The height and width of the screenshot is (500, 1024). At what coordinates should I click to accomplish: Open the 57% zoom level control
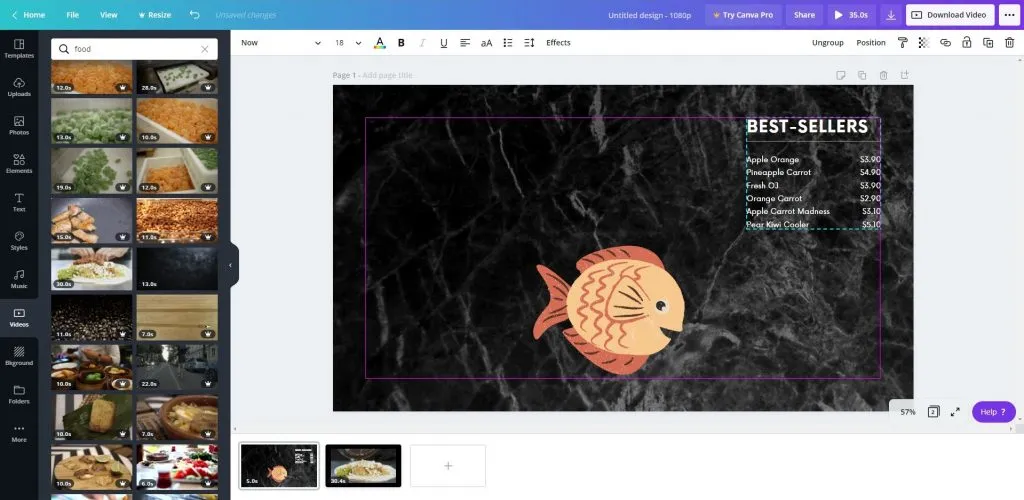(x=908, y=412)
